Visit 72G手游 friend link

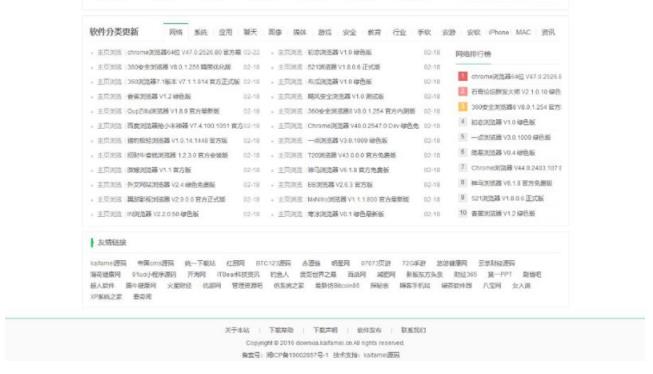[414, 263]
